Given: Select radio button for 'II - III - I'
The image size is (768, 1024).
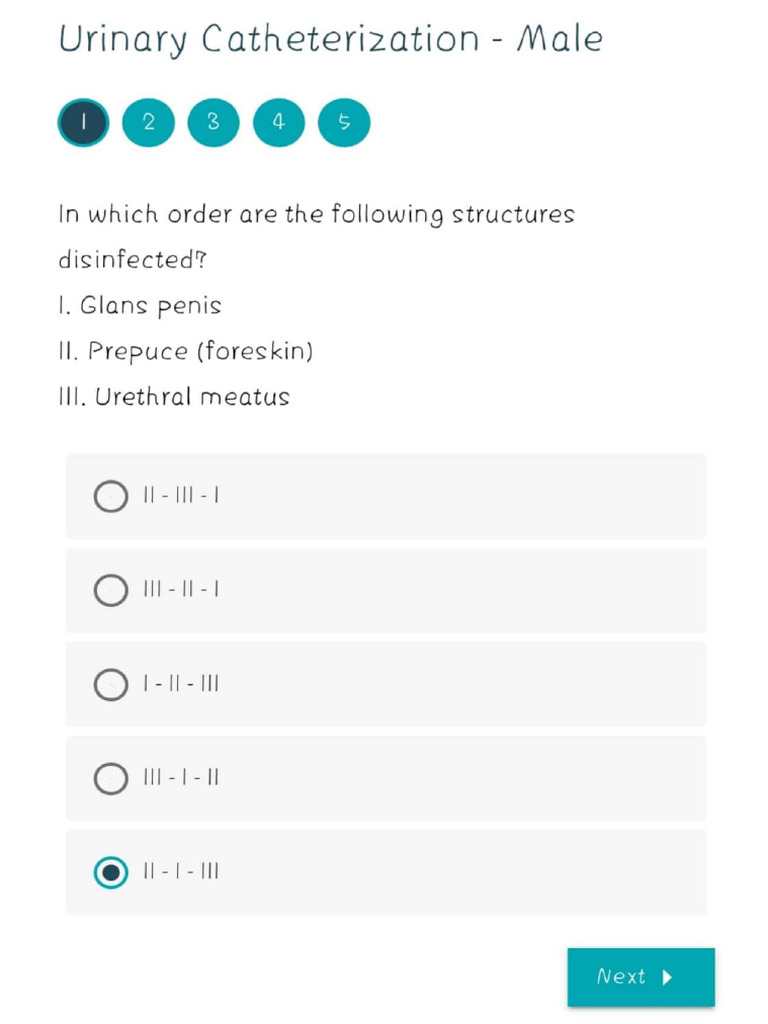Looking at the screenshot, I should tap(111, 496).
